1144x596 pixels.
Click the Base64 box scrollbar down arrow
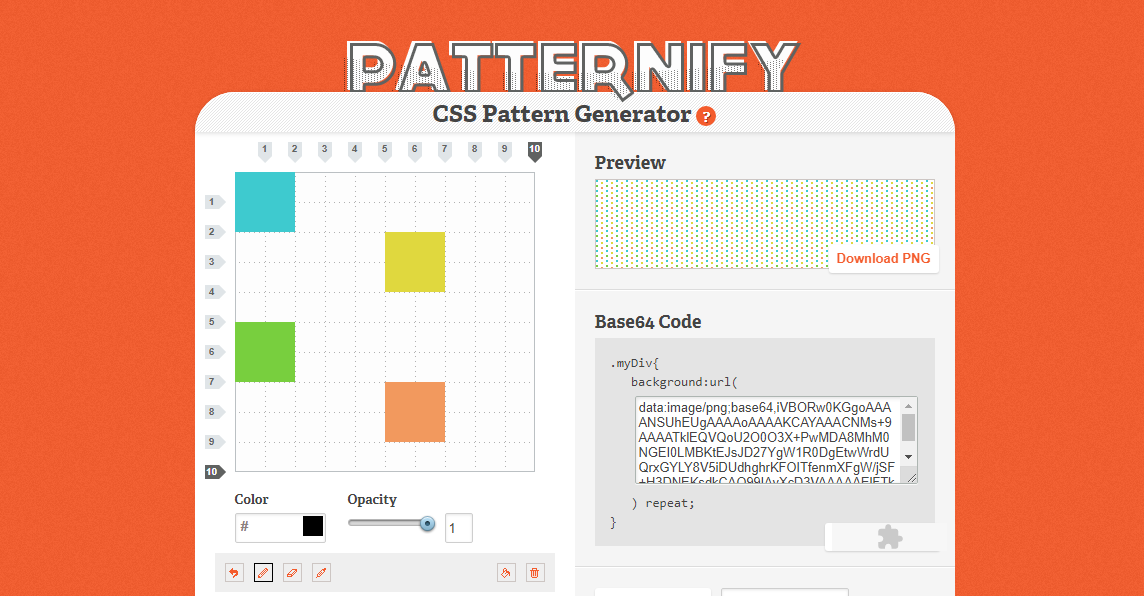[x=908, y=457]
